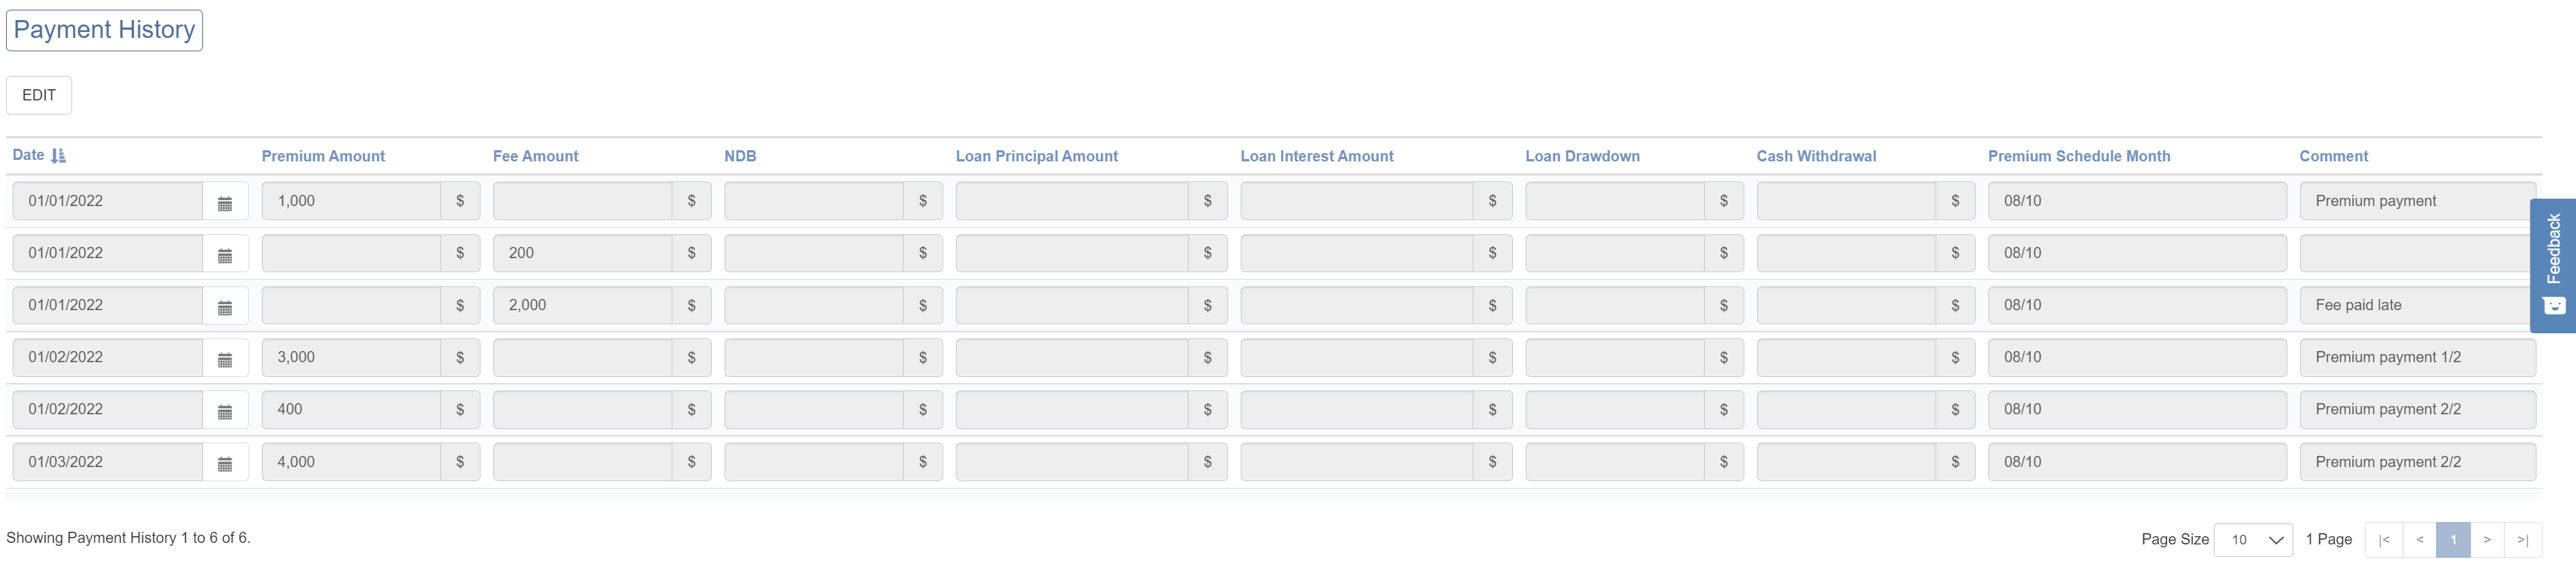Go to first page of results
2576x563 pixels.
point(2383,540)
